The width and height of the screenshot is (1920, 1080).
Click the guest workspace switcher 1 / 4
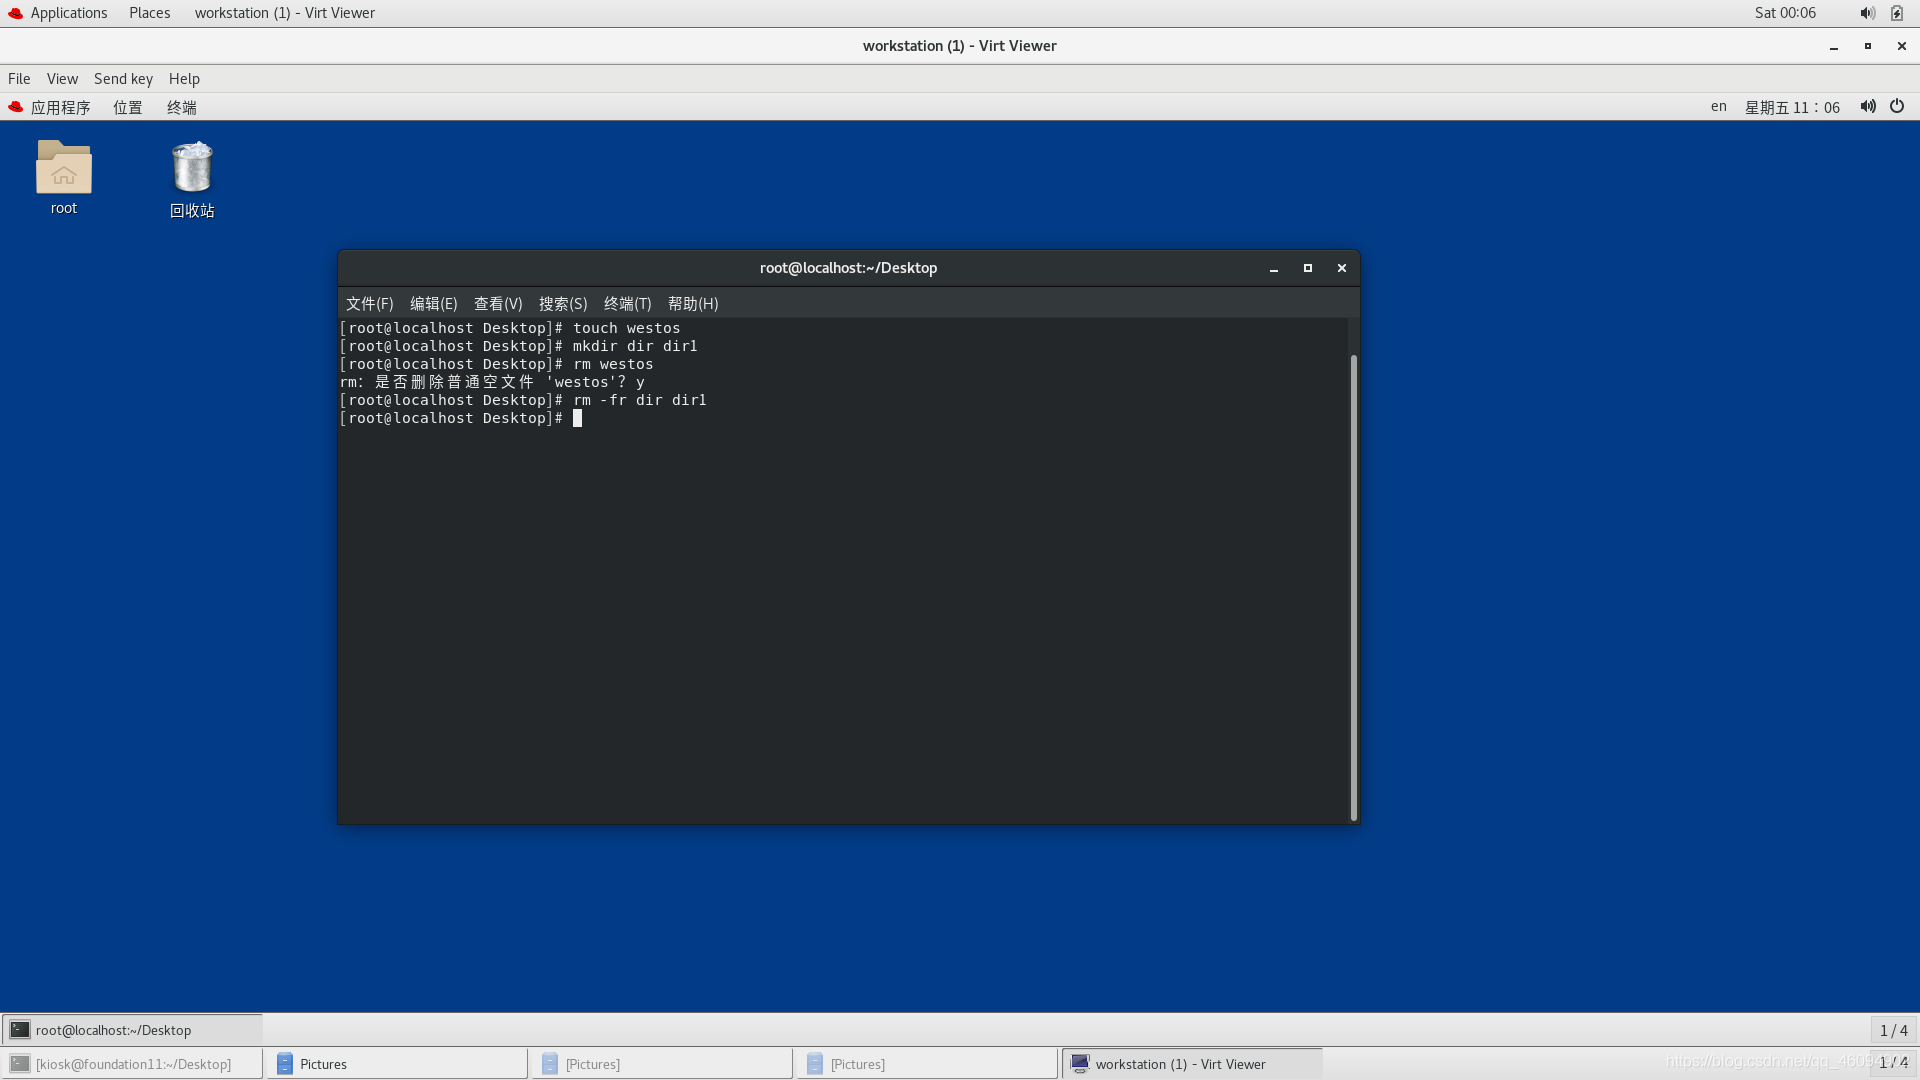pyautogui.click(x=1893, y=1030)
